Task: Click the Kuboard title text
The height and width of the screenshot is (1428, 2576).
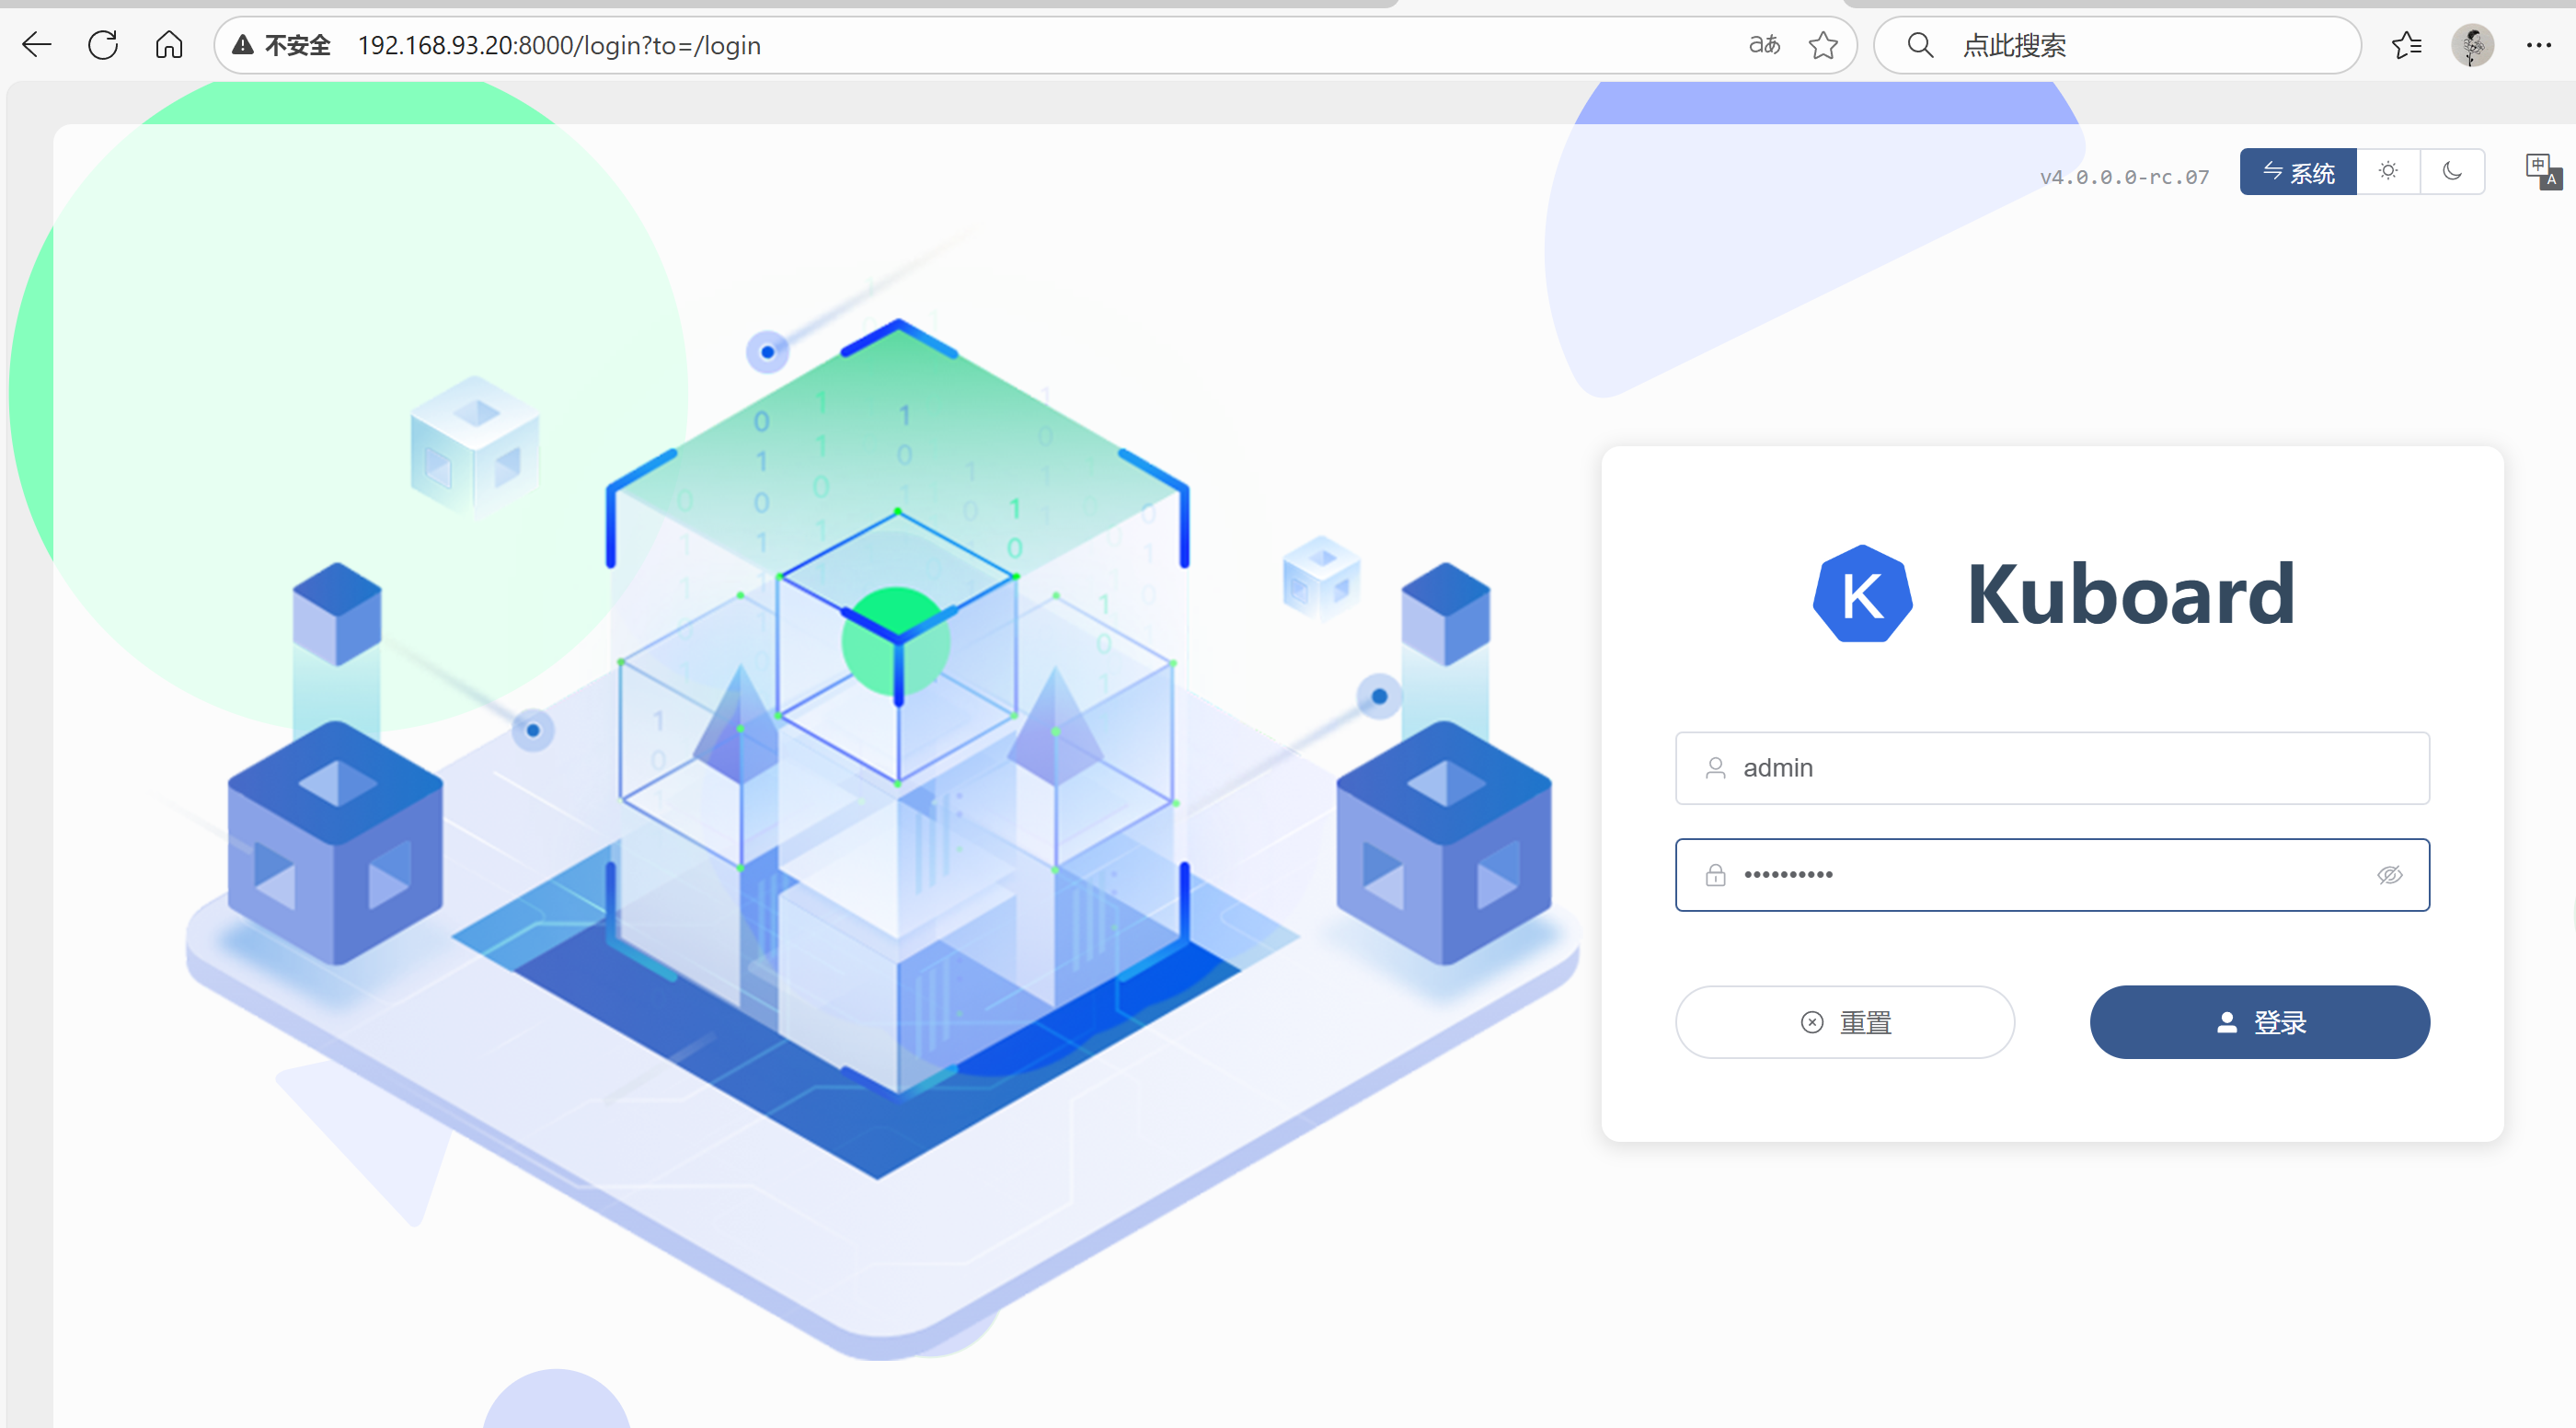Action: tap(2130, 594)
